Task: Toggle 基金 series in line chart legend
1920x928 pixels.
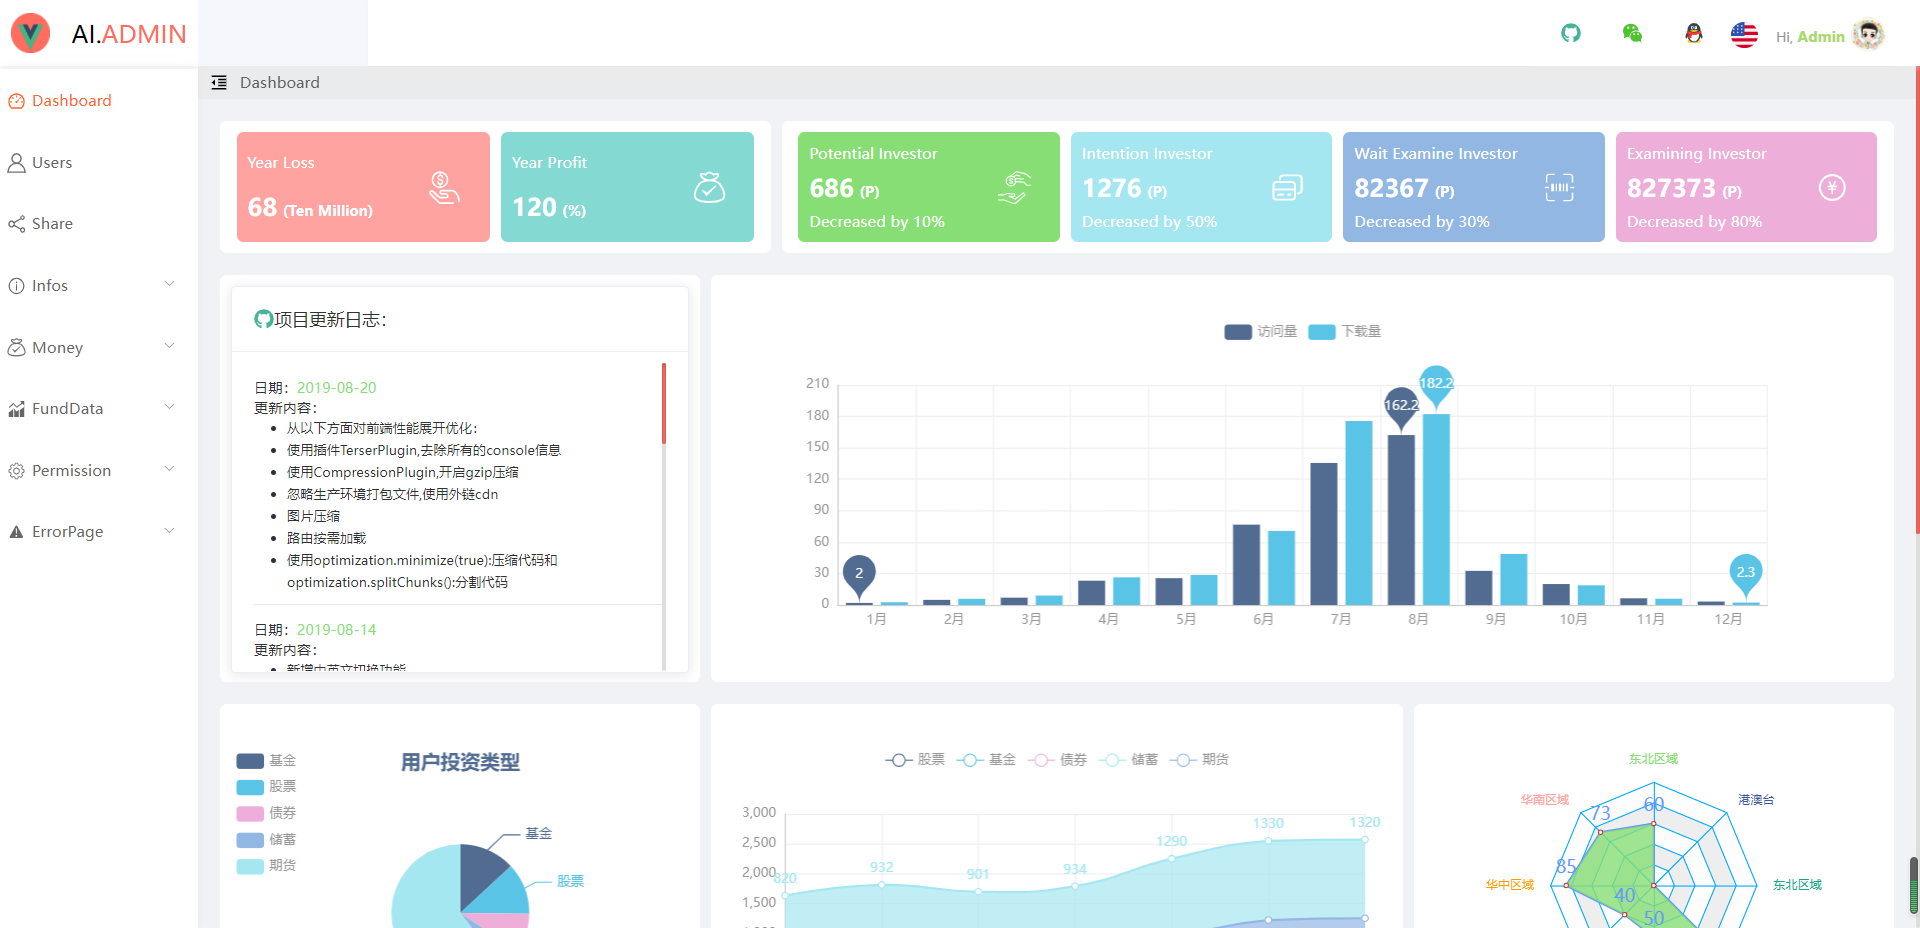Action: tap(986, 760)
